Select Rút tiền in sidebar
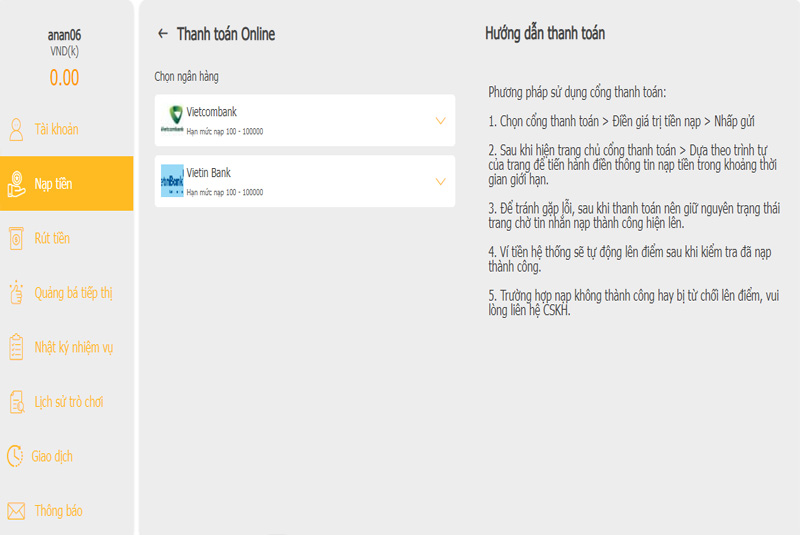This screenshot has width=800, height=535. click(x=52, y=239)
